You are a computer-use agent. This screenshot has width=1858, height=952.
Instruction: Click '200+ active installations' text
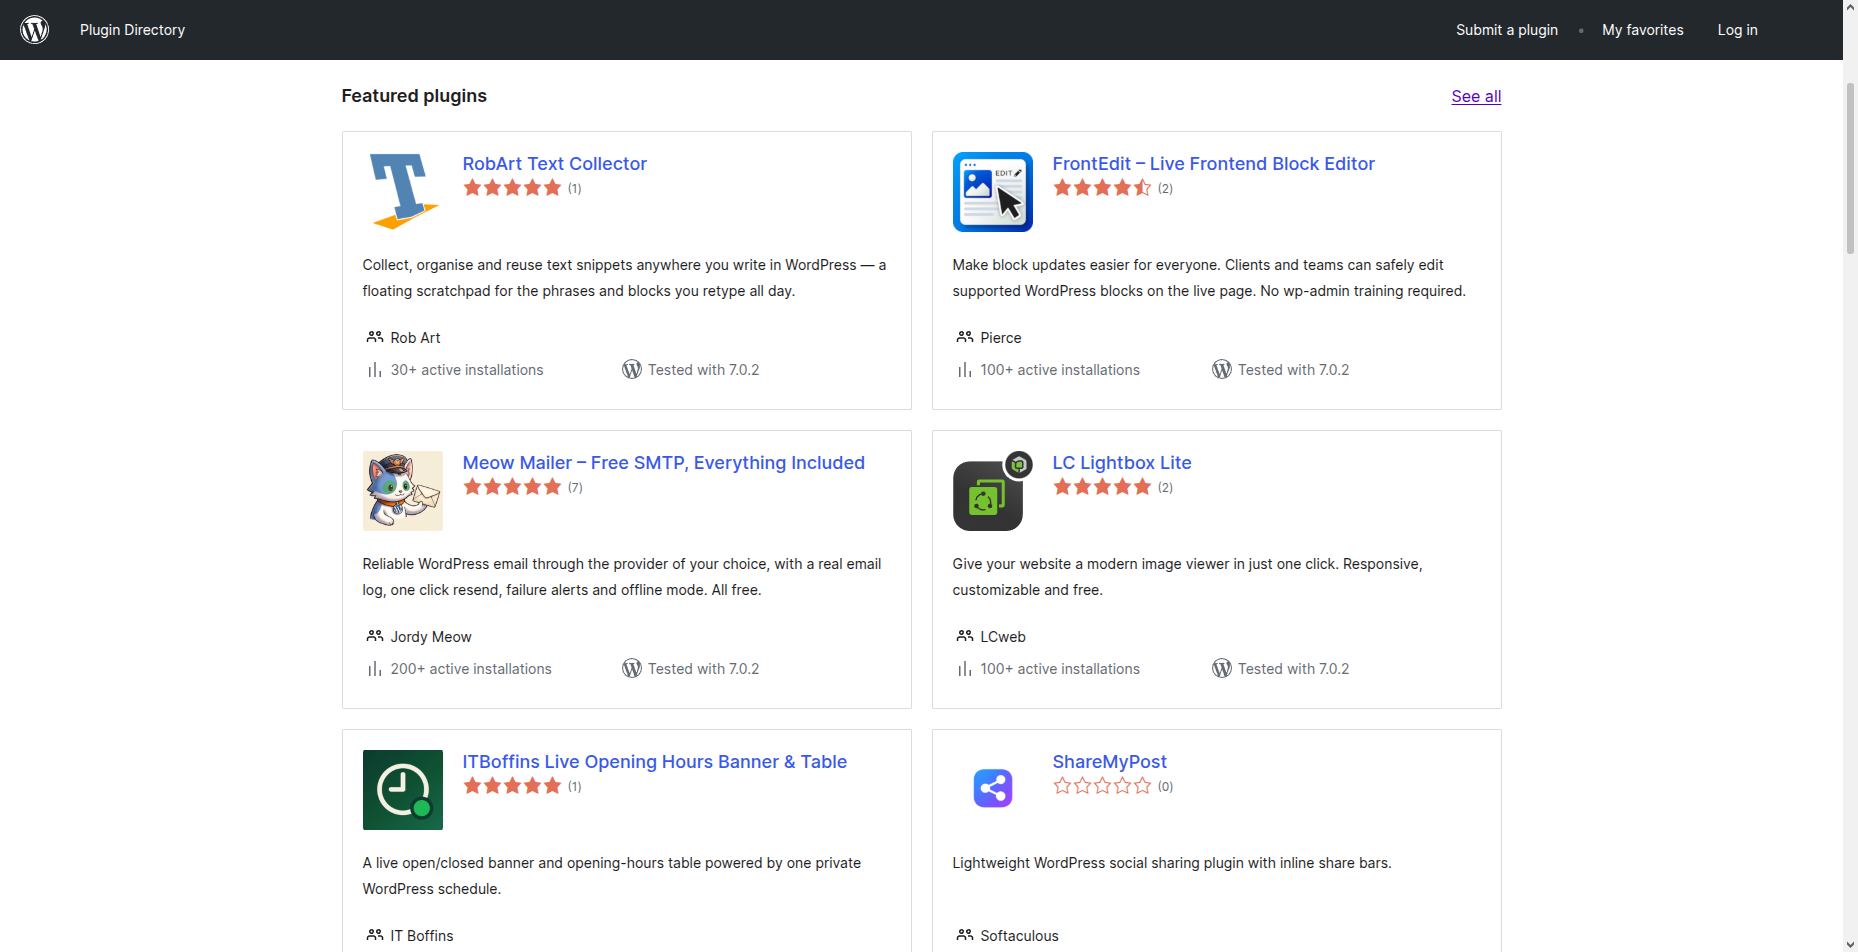coord(471,669)
